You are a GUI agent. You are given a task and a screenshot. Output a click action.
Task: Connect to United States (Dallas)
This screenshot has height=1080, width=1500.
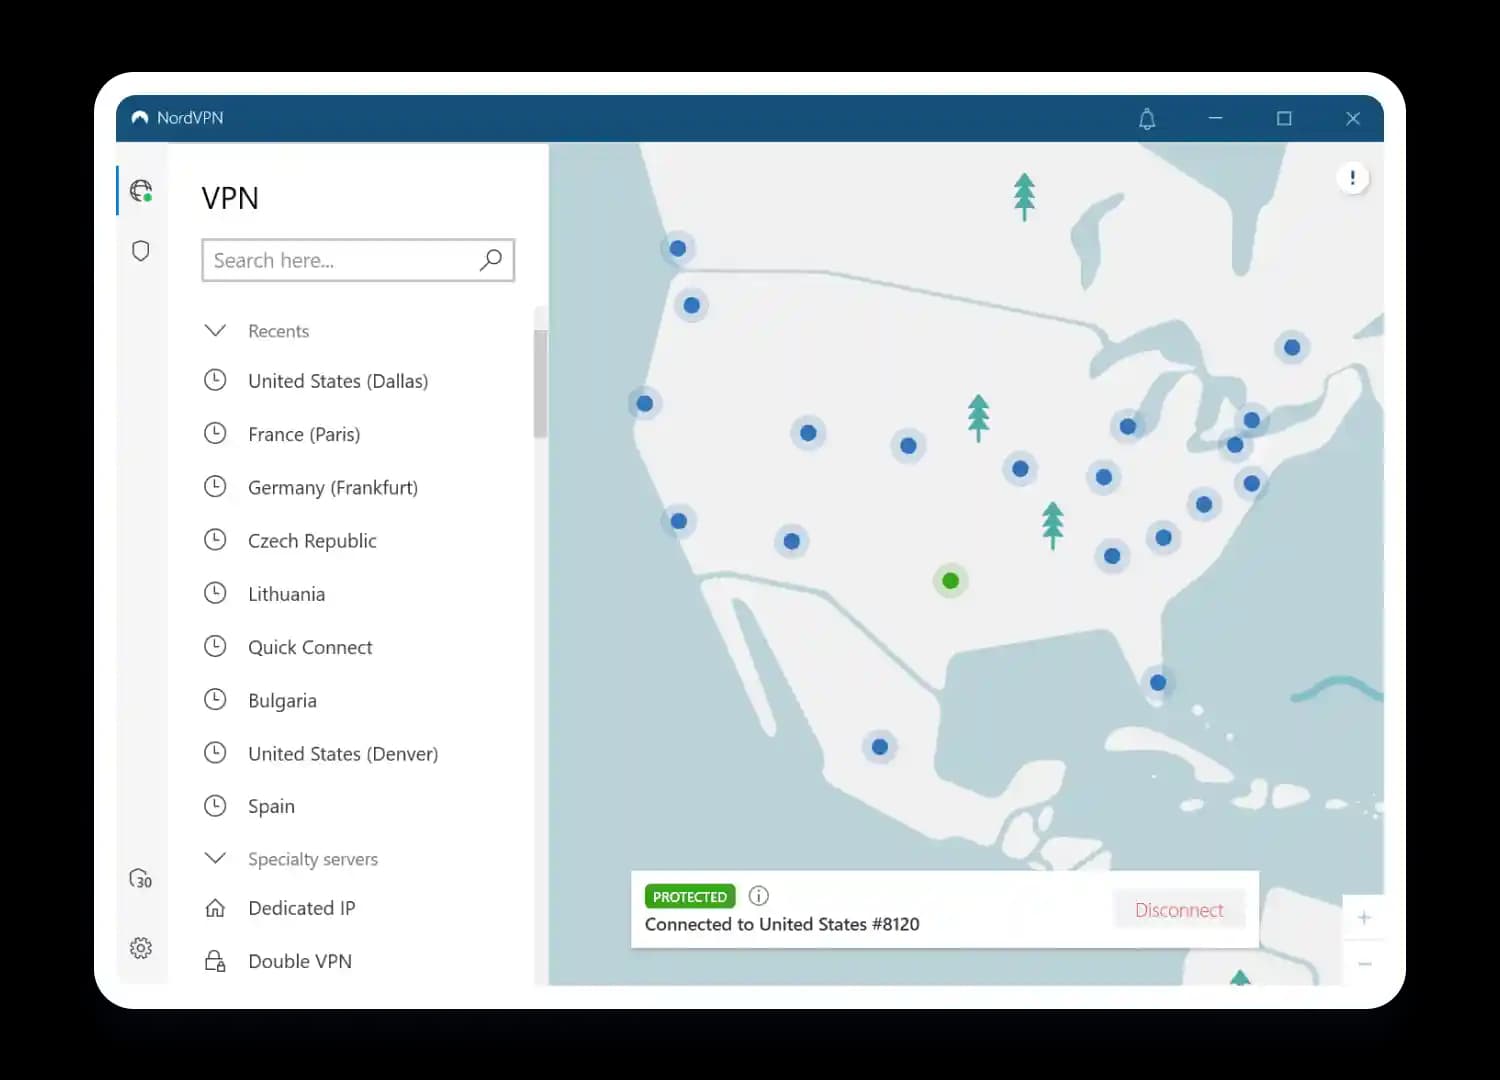coord(338,381)
